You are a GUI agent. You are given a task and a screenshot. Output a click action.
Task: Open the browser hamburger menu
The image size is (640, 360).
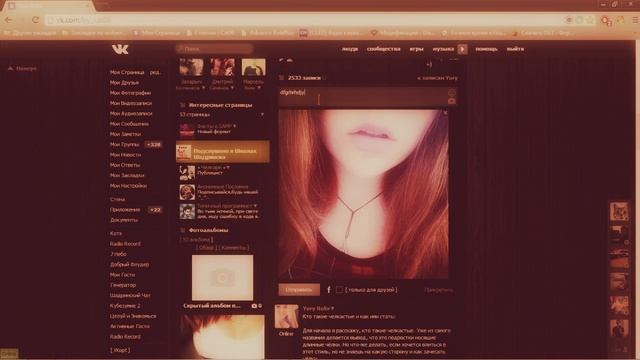point(635,20)
